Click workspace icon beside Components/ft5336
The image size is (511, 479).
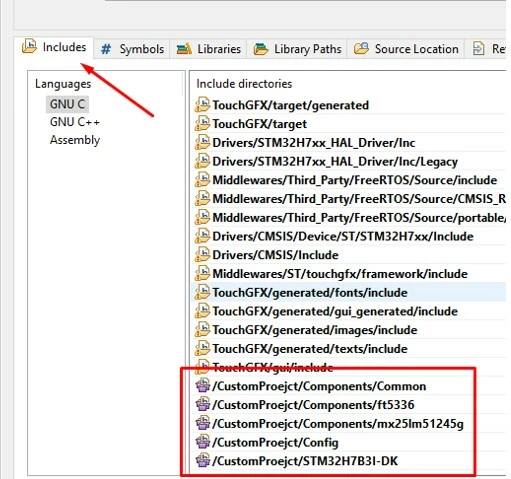click(x=203, y=404)
